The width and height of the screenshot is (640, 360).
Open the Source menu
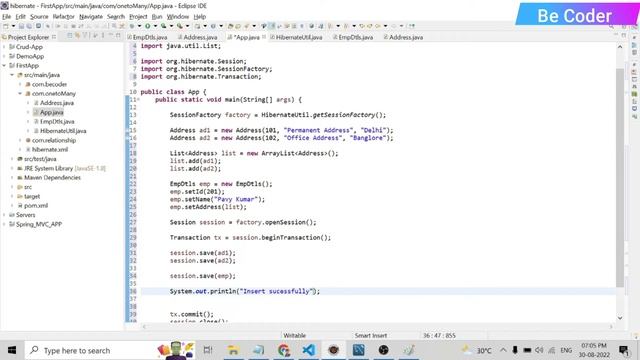click(x=39, y=17)
